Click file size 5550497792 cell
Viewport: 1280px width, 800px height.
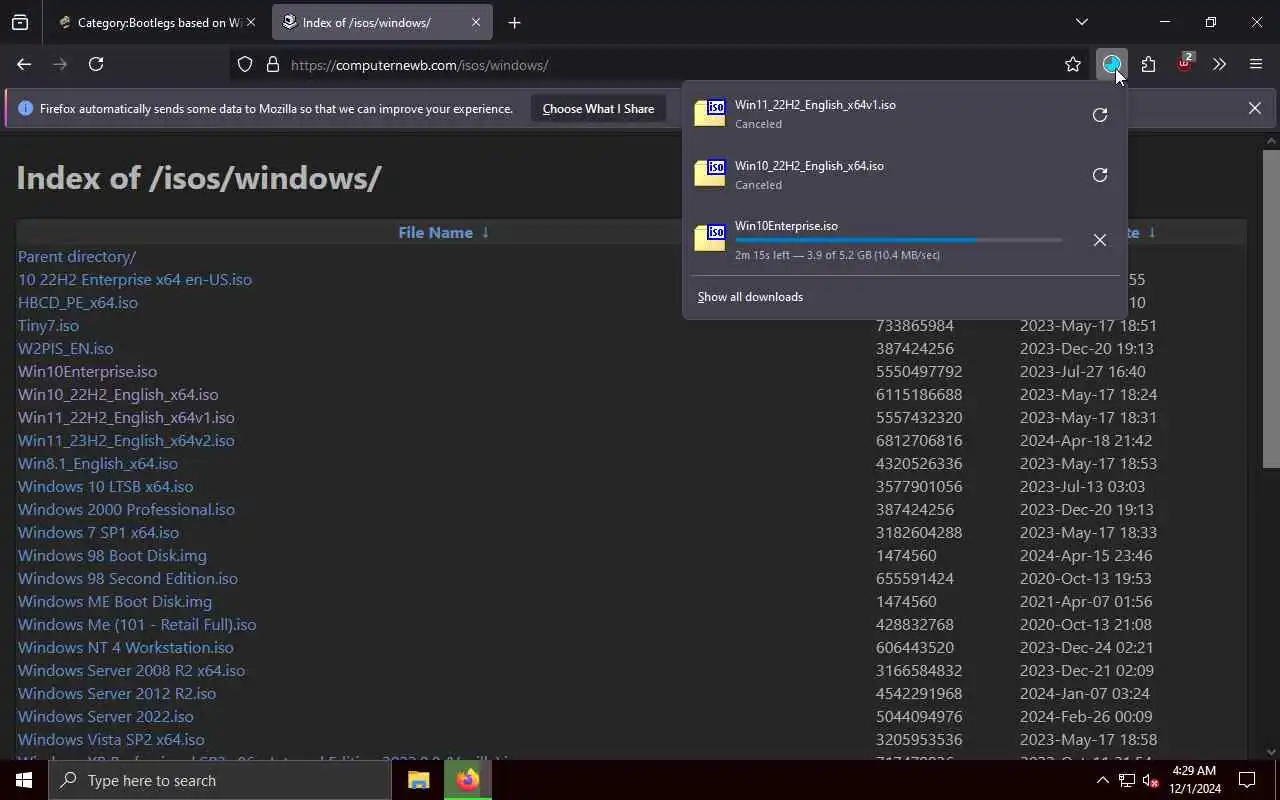pos(919,371)
